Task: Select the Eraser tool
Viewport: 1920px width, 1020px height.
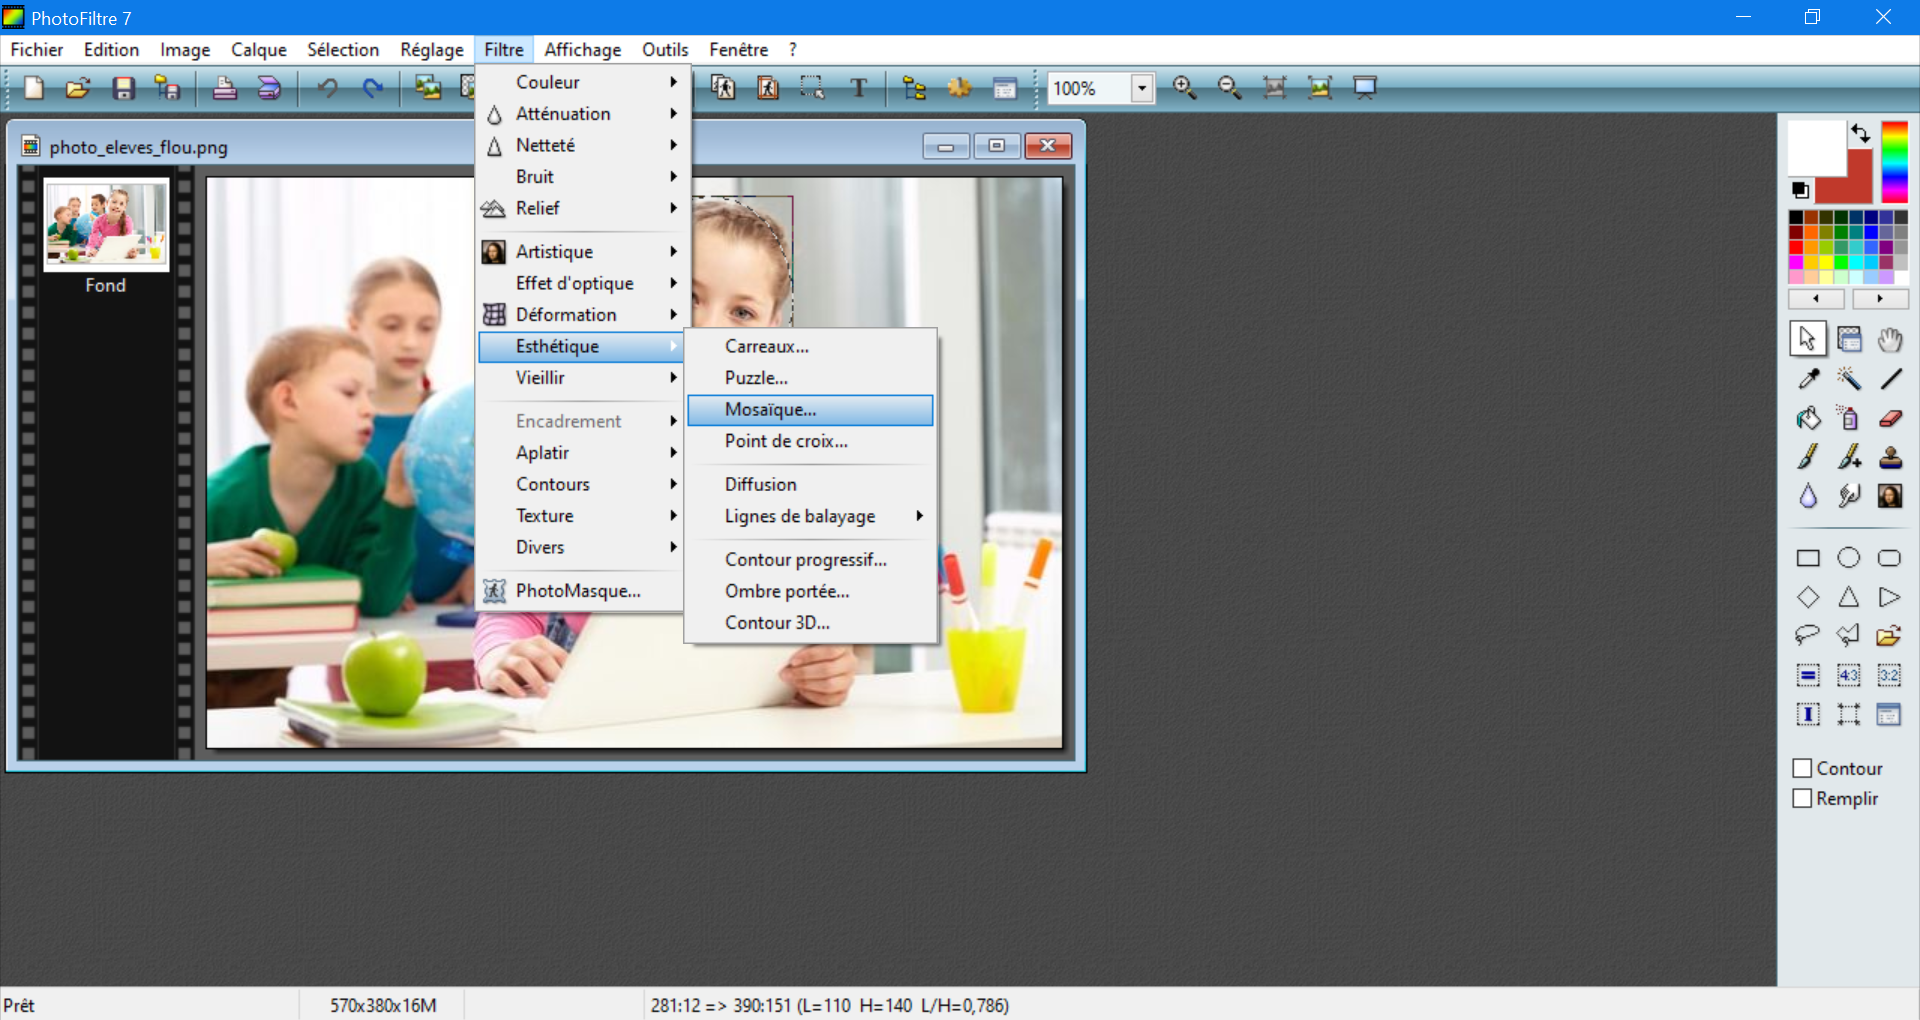Action: (x=1889, y=418)
